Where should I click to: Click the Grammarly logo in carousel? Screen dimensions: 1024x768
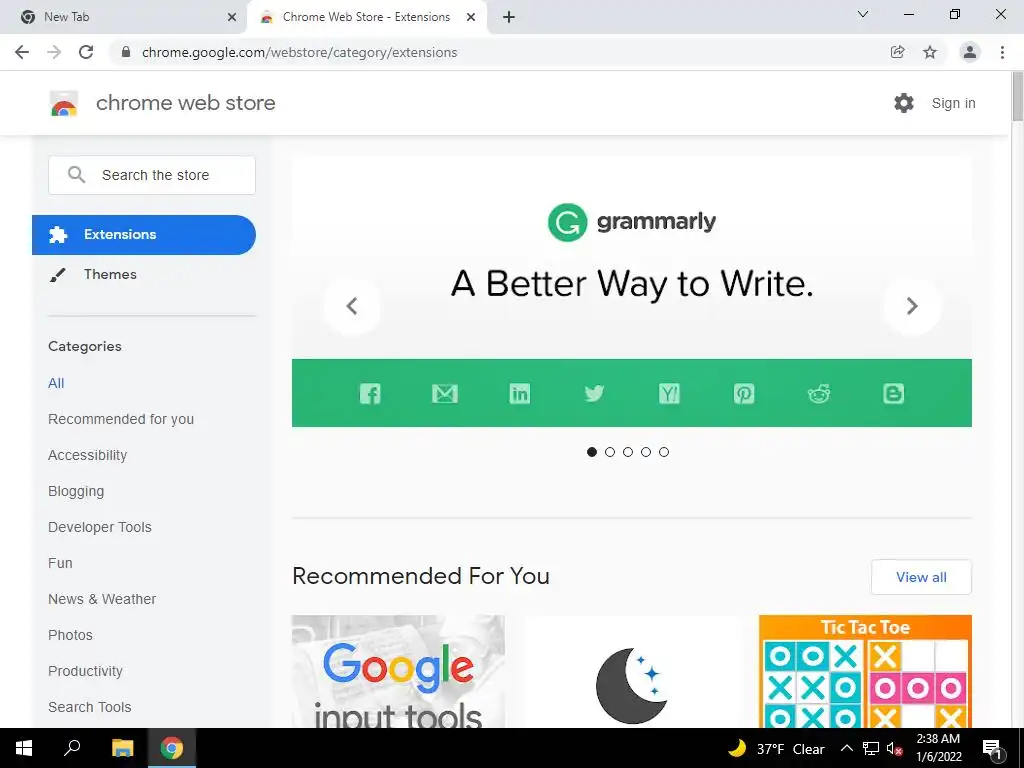pos(632,222)
